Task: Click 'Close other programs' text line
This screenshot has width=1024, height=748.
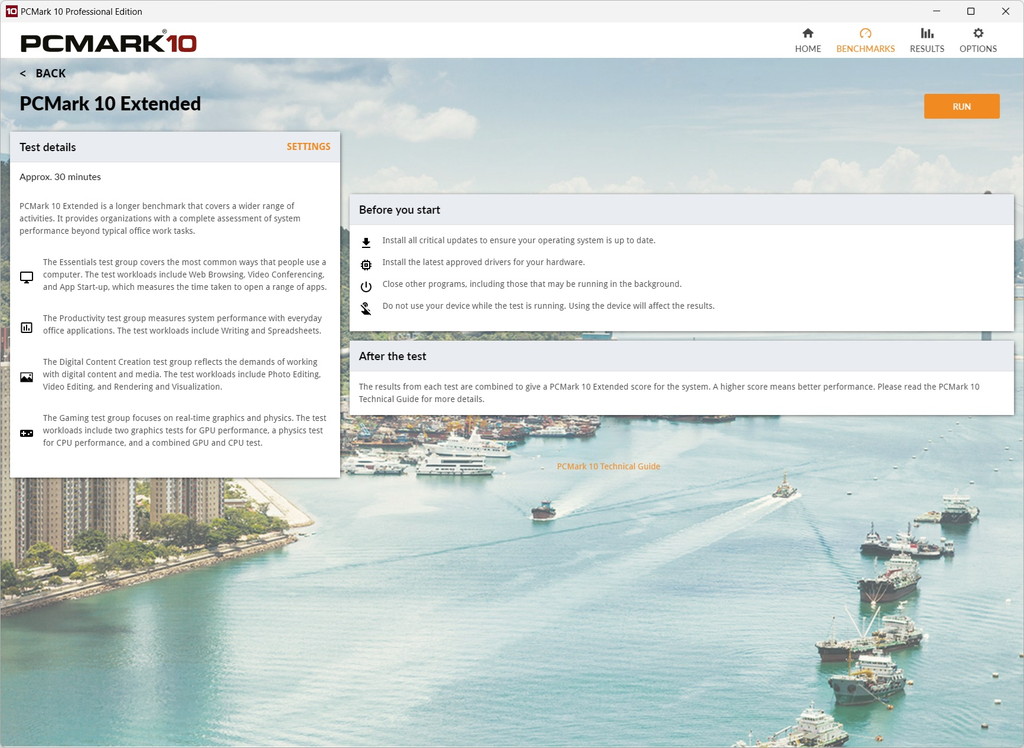Action: point(532,284)
